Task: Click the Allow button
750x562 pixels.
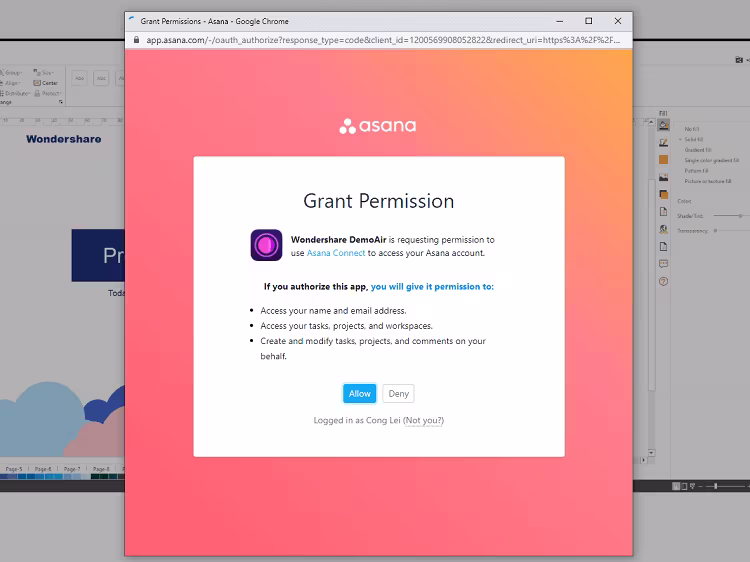Action: [359, 394]
